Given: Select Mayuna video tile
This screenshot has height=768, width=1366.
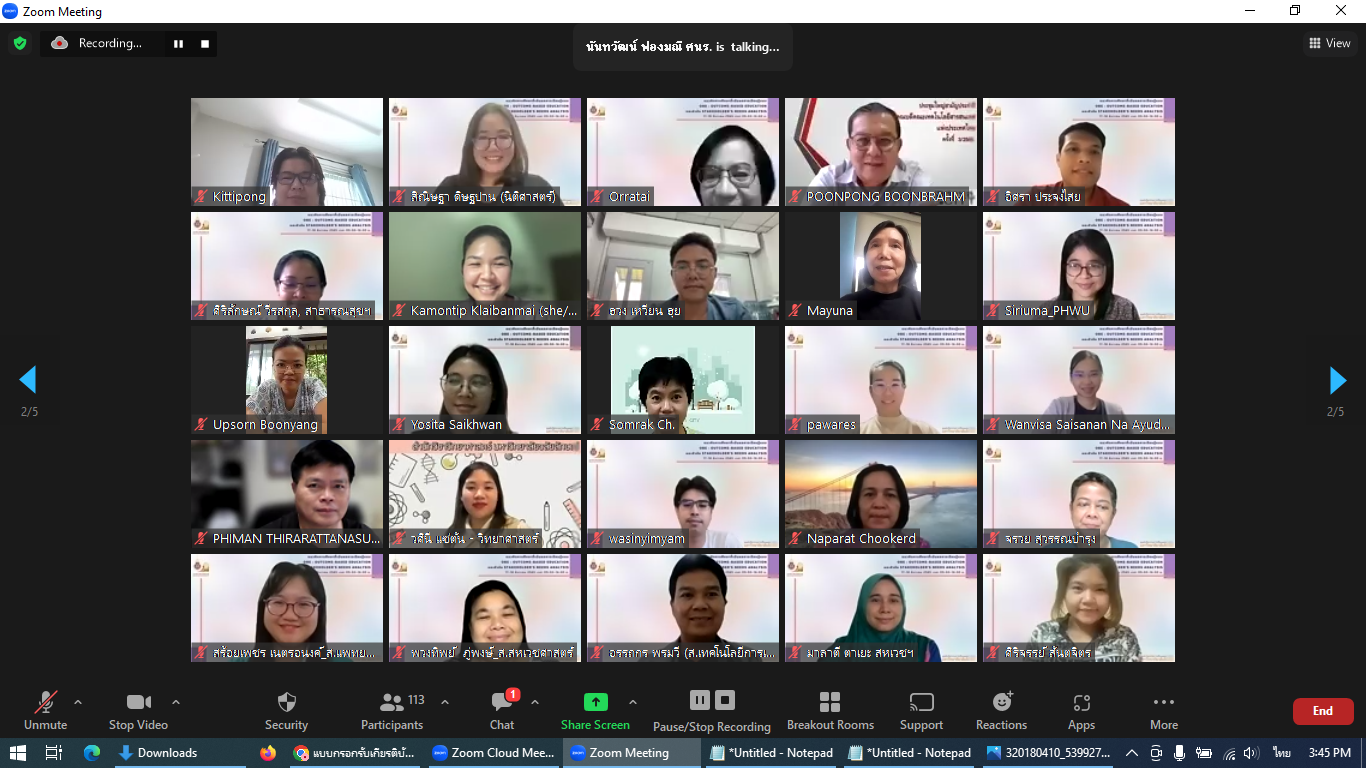Looking at the screenshot, I should (881, 266).
